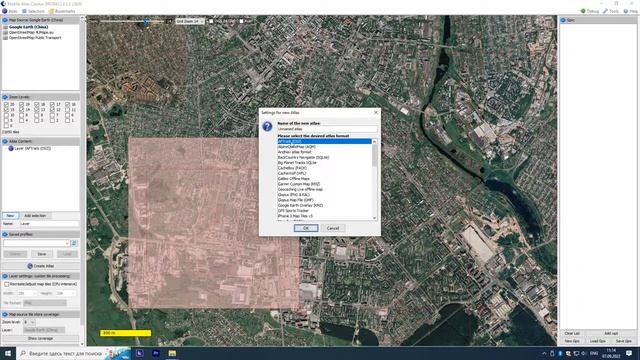The width and height of the screenshot is (640, 360).
Task: Select GPS Sports Tracker format
Action: (324, 211)
